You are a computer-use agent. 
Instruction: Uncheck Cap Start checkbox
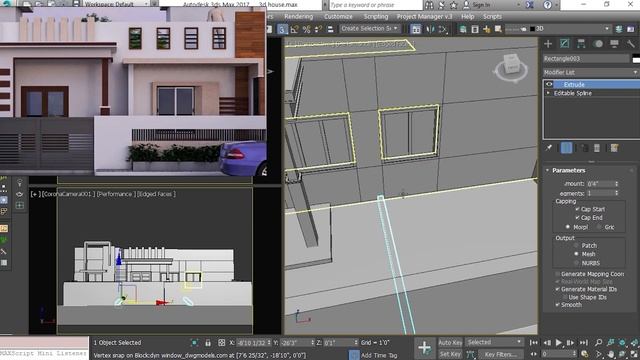(x=577, y=209)
